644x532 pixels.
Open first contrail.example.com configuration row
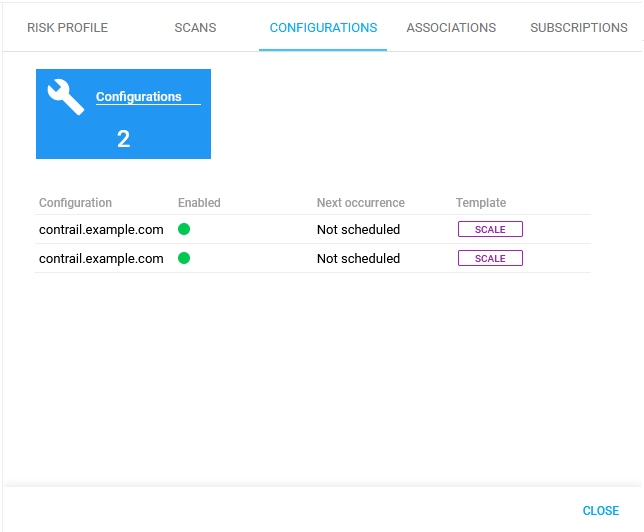click(101, 229)
